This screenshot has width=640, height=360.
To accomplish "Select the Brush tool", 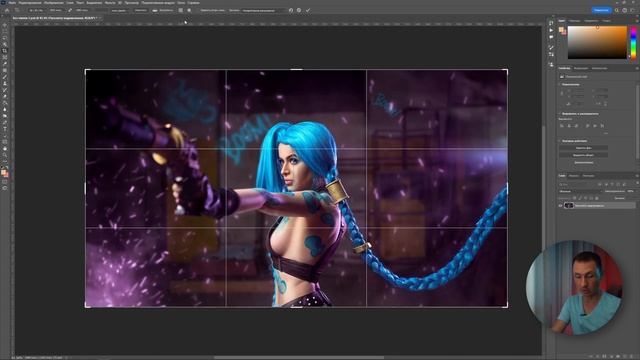I will click(x=4, y=77).
